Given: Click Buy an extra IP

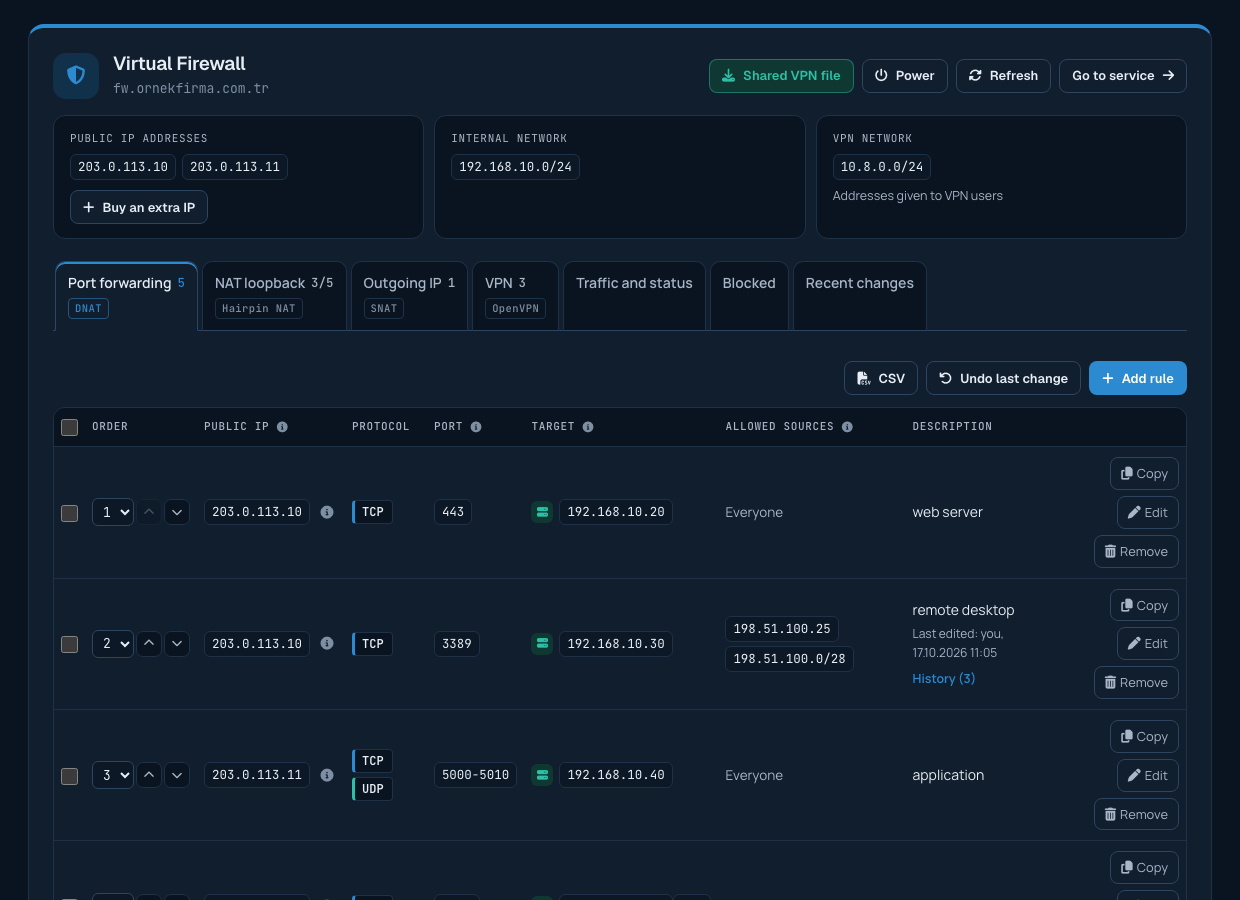Looking at the screenshot, I should [x=139, y=207].
